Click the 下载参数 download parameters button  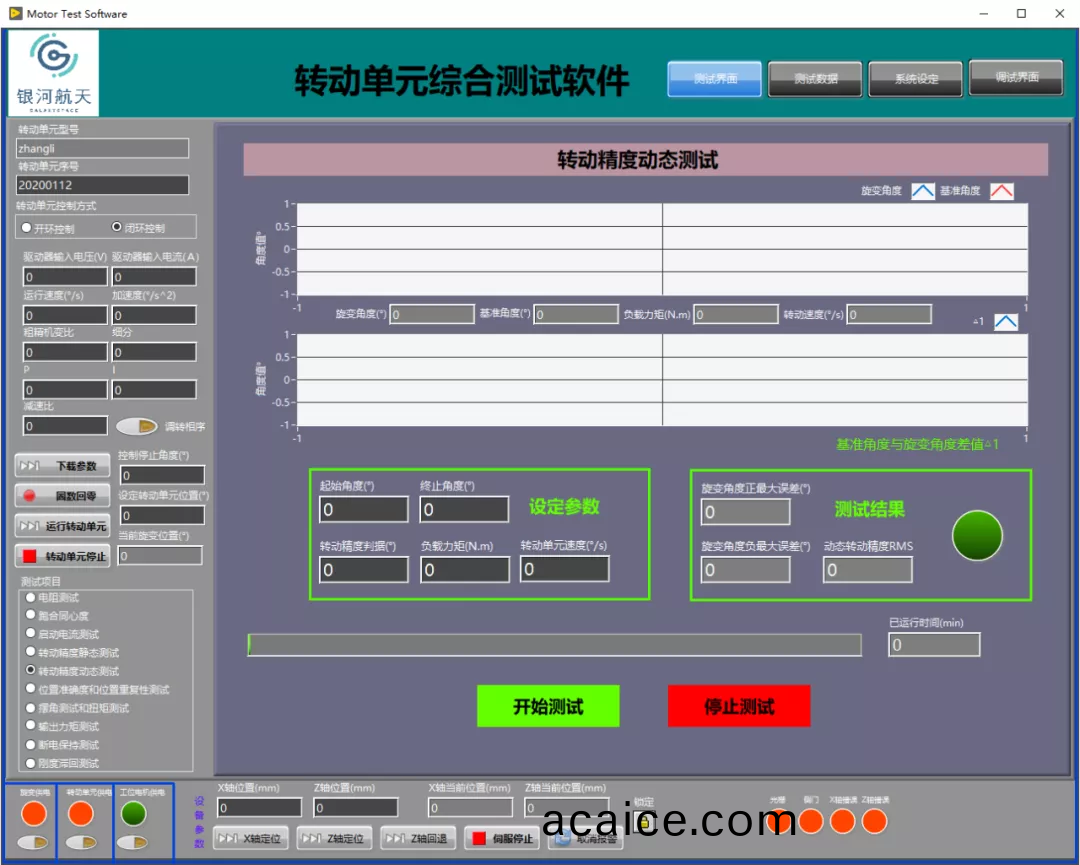pos(62,466)
